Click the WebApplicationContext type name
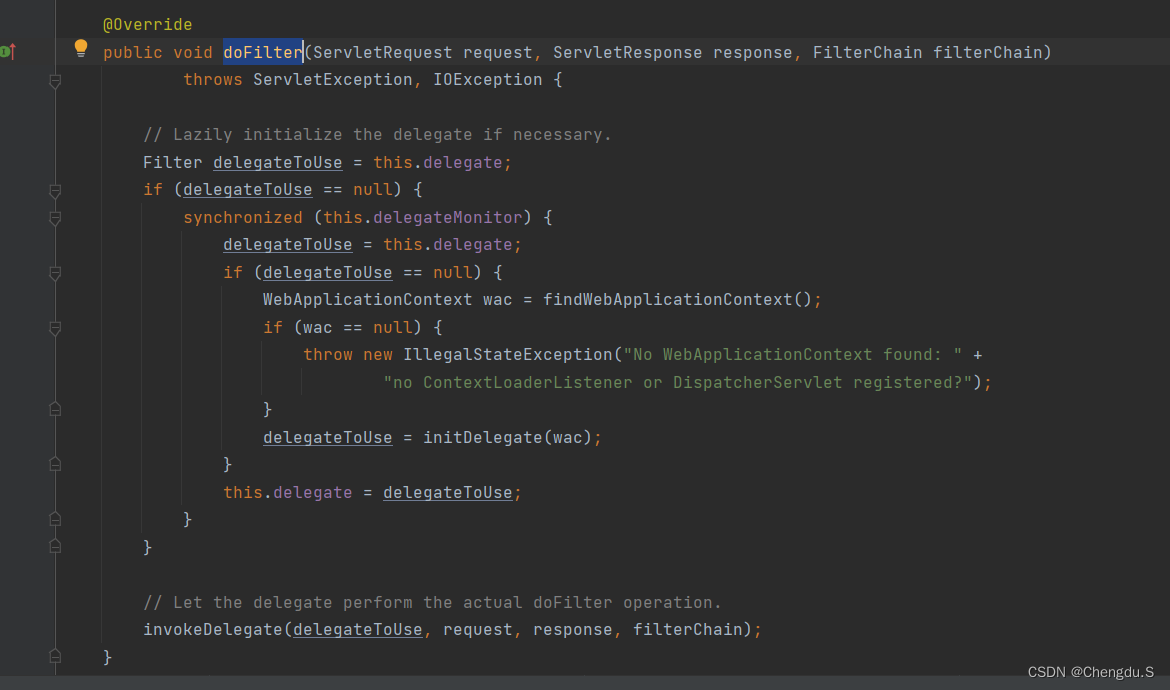1170x690 pixels. [367, 300]
